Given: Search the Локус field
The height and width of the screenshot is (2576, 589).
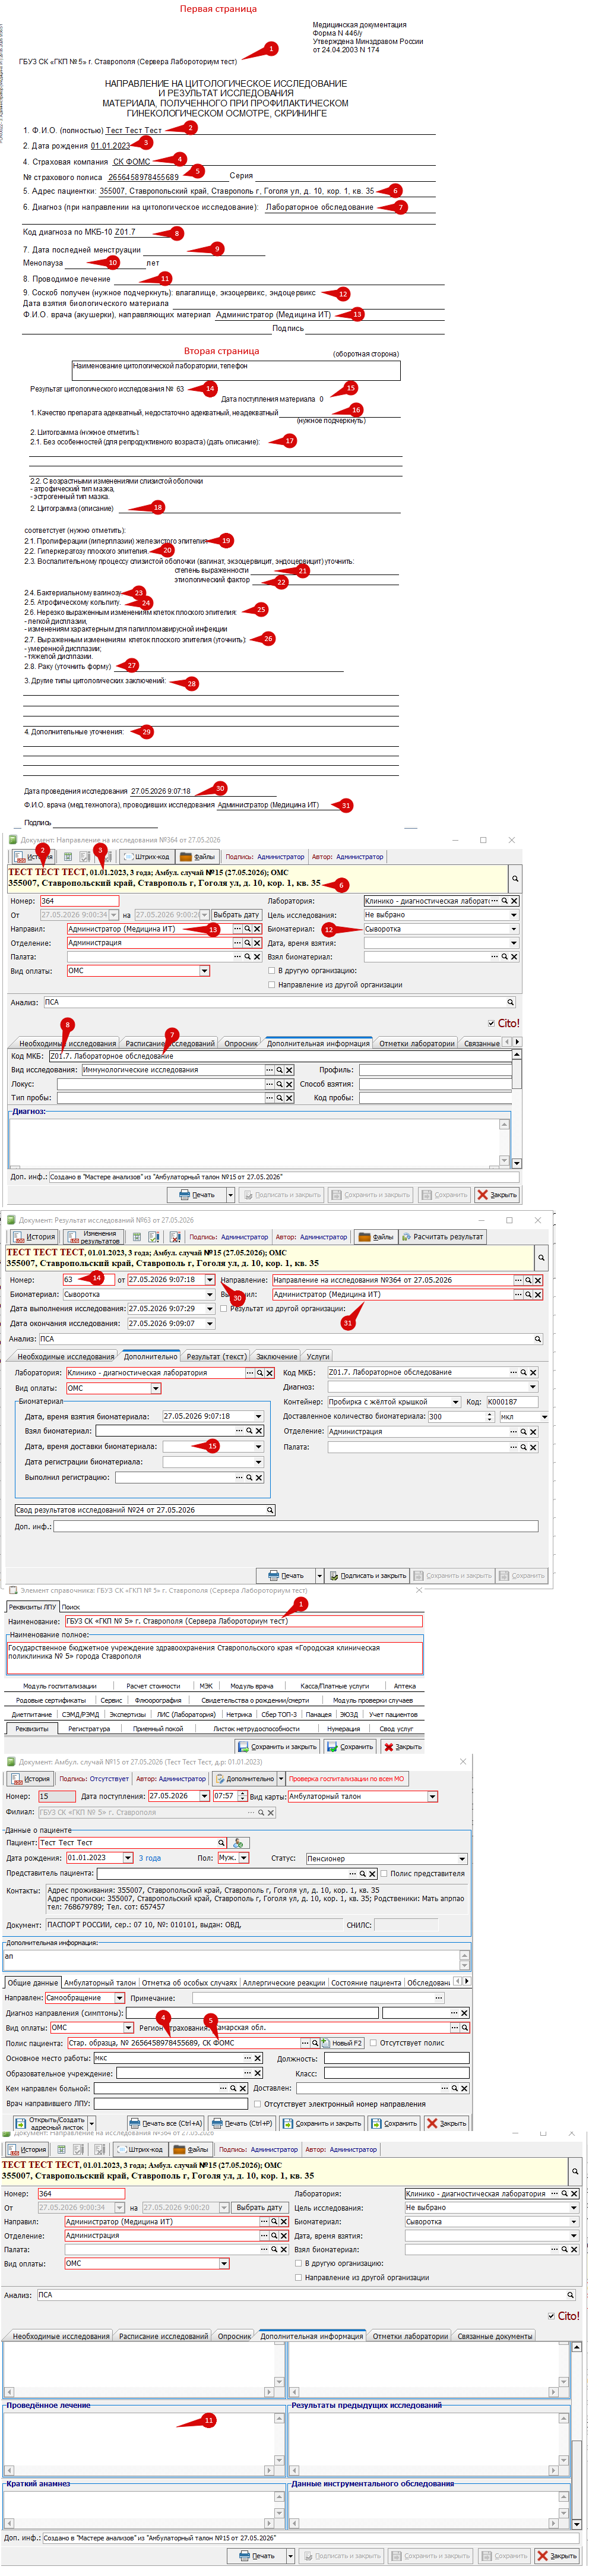Looking at the screenshot, I should point(279,1084).
